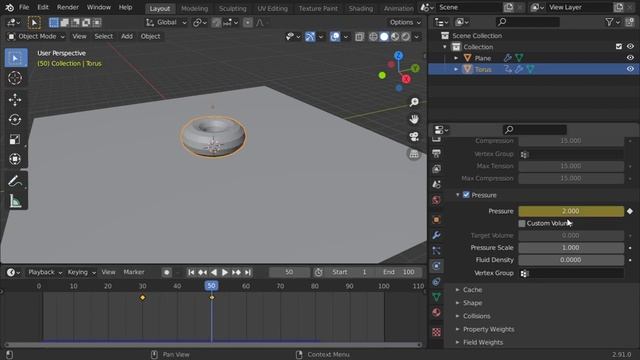Open the Render menu
640x360 pixels.
coord(68,7)
